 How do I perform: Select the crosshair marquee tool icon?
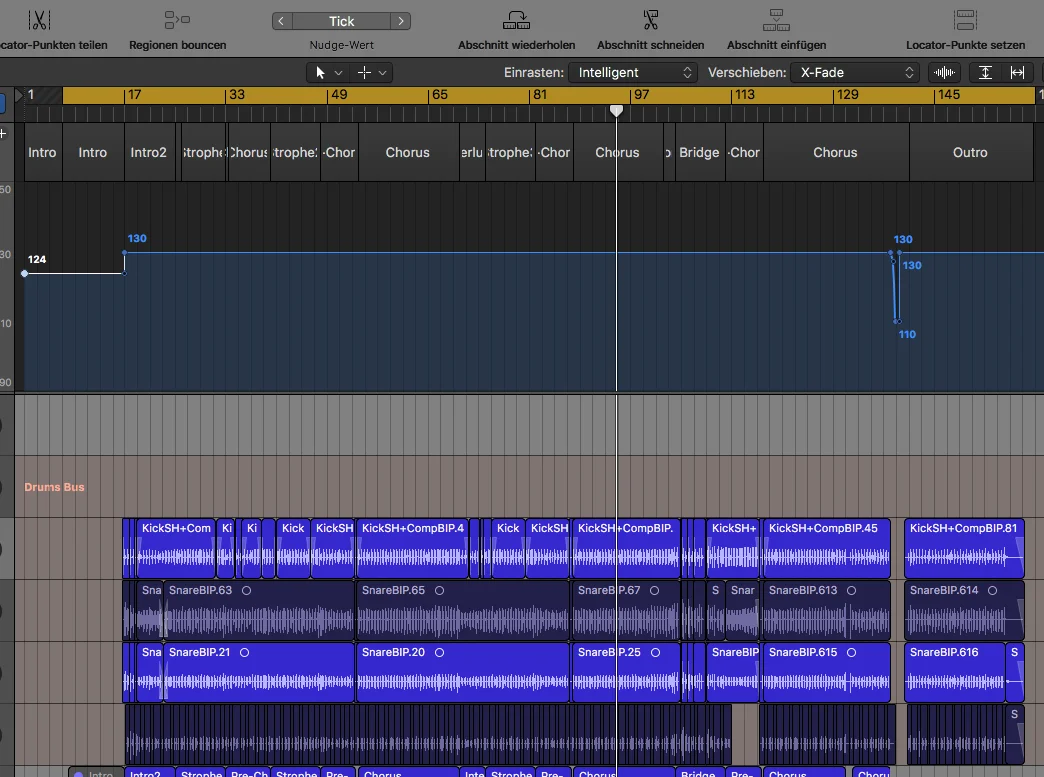pos(364,73)
